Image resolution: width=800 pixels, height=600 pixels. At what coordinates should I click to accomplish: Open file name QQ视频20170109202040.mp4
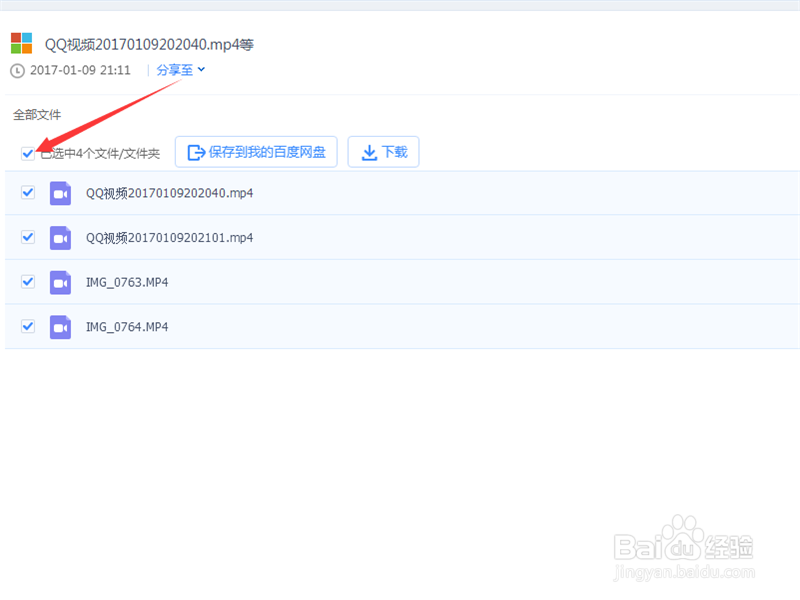(x=169, y=193)
